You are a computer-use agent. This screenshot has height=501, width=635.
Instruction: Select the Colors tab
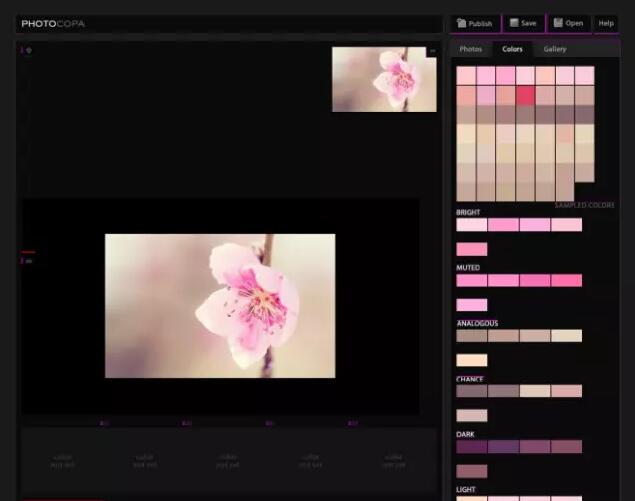pos(512,49)
